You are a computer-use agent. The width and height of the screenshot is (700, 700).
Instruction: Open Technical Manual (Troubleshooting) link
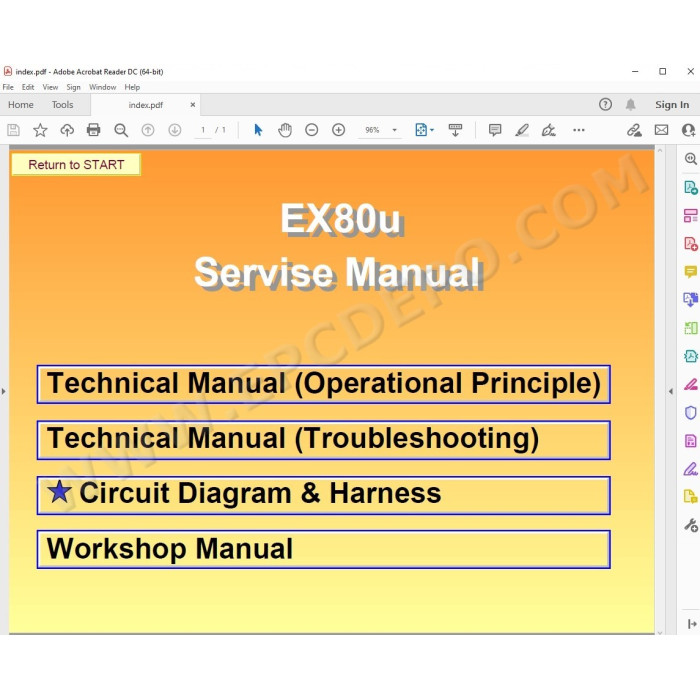click(324, 439)
